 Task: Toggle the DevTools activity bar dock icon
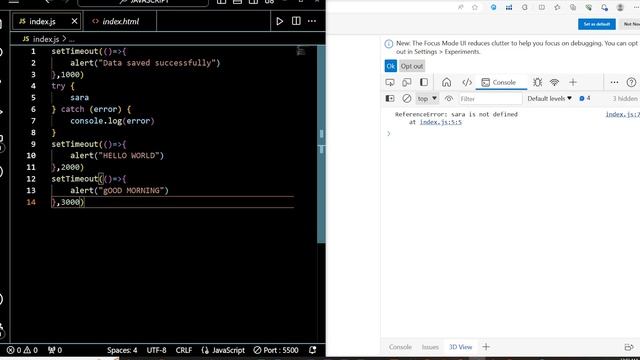tap(424, 82)
